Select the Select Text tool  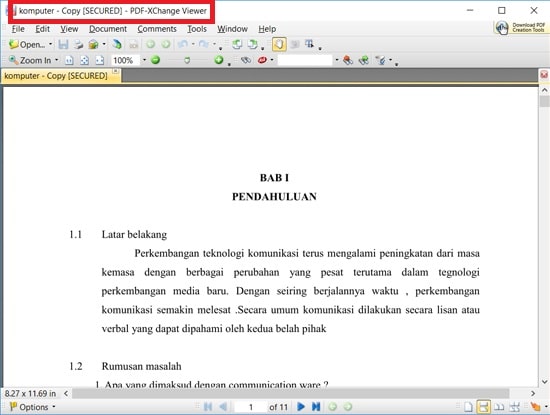click(309, 44)
